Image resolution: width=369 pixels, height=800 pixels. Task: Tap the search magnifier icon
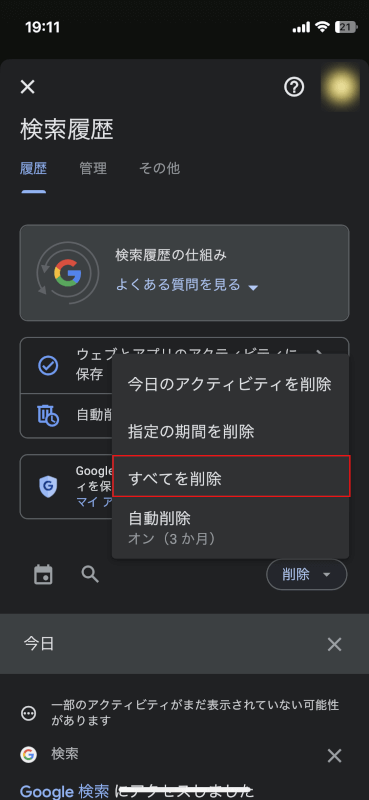click(x=90, y=574)
